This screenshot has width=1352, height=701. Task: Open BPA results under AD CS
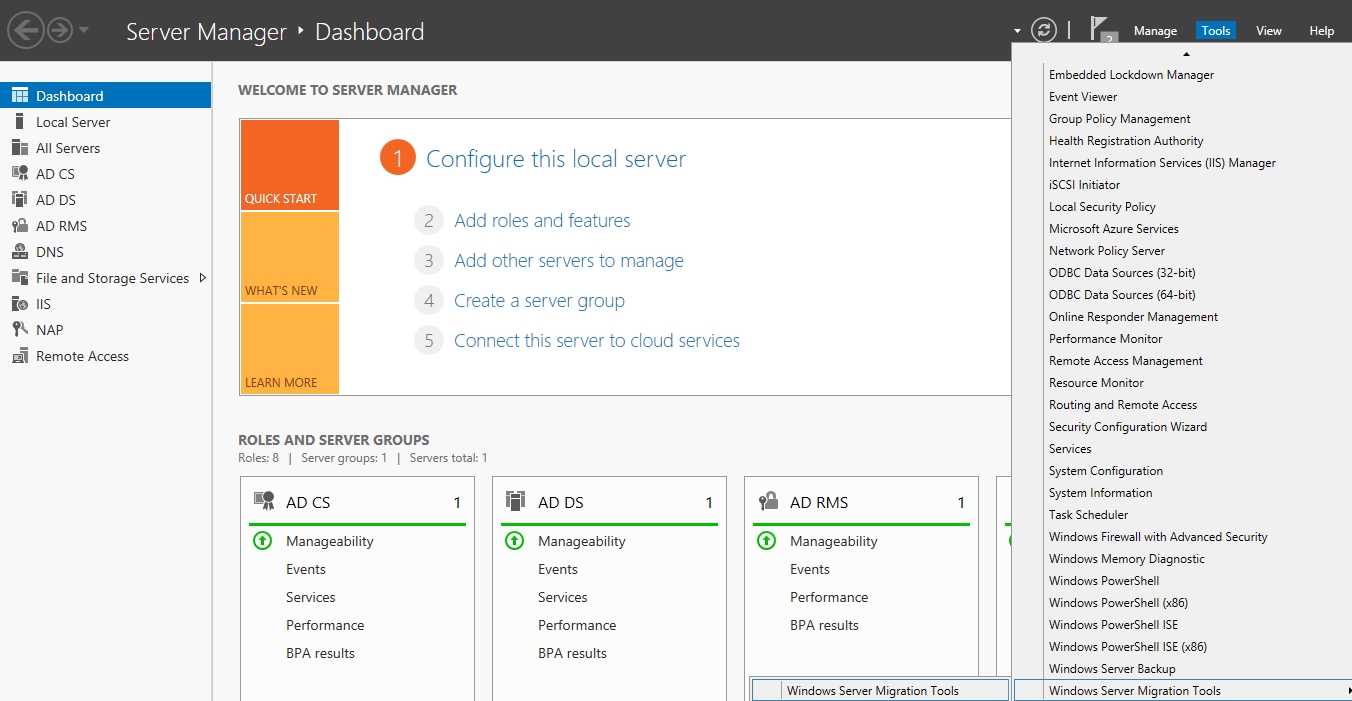[x=320, y=653]
